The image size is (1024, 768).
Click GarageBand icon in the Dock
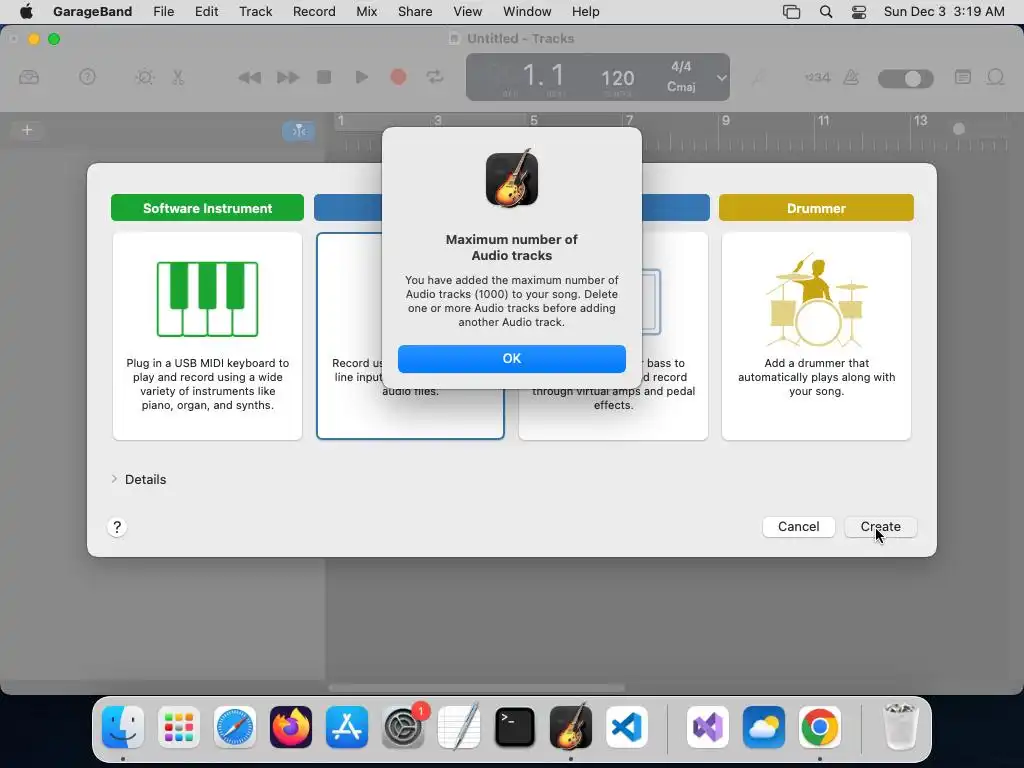click(571, 727)
